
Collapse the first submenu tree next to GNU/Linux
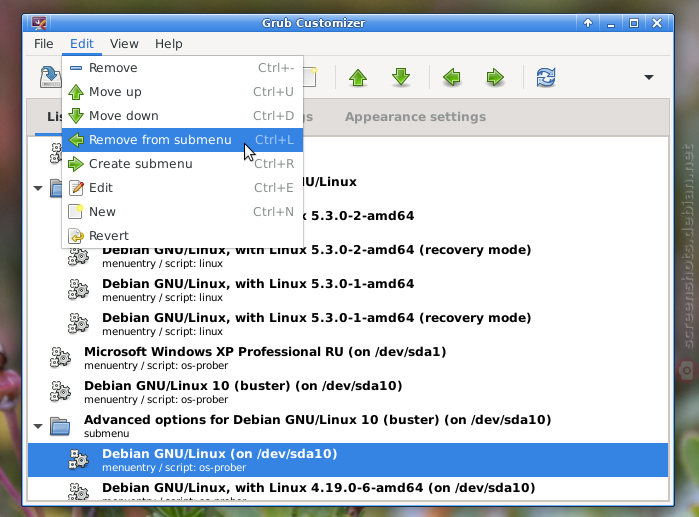point(38,188)
